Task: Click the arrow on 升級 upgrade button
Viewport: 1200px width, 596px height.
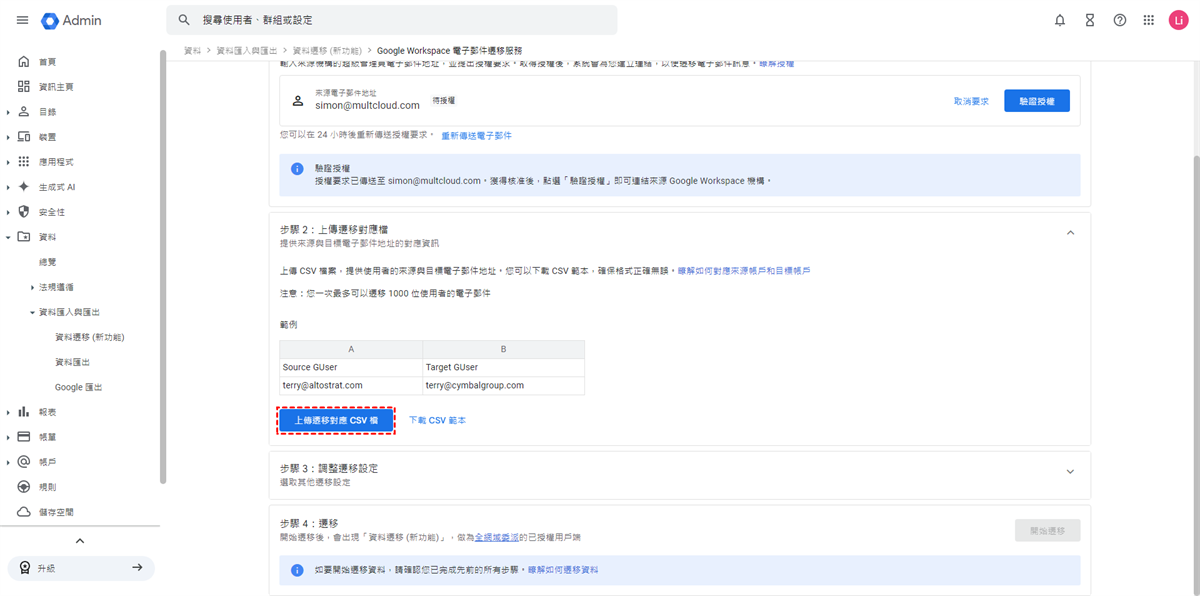Action: click(x=137, y=568)
